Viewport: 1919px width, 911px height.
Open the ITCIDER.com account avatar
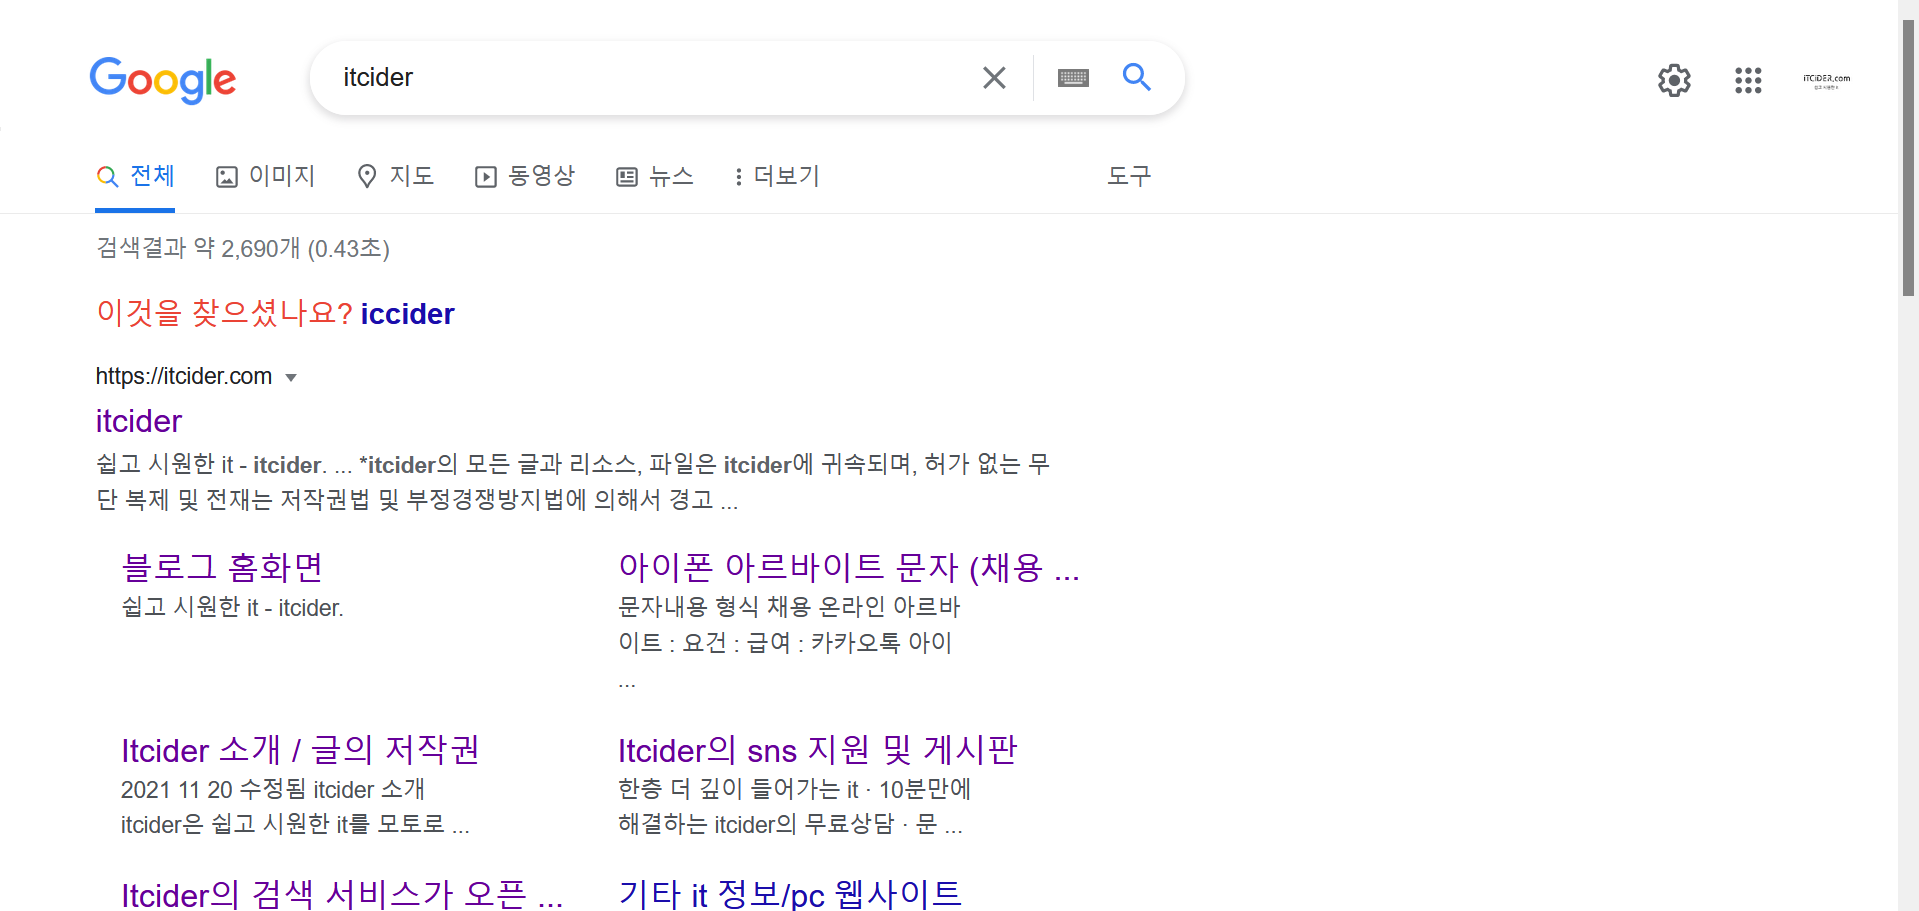point(1826,80)
